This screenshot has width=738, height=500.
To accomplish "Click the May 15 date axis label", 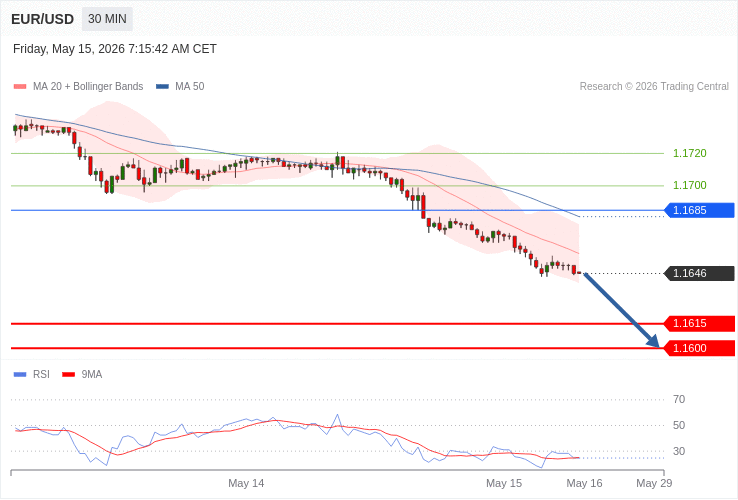I will (x=504, y=483).
